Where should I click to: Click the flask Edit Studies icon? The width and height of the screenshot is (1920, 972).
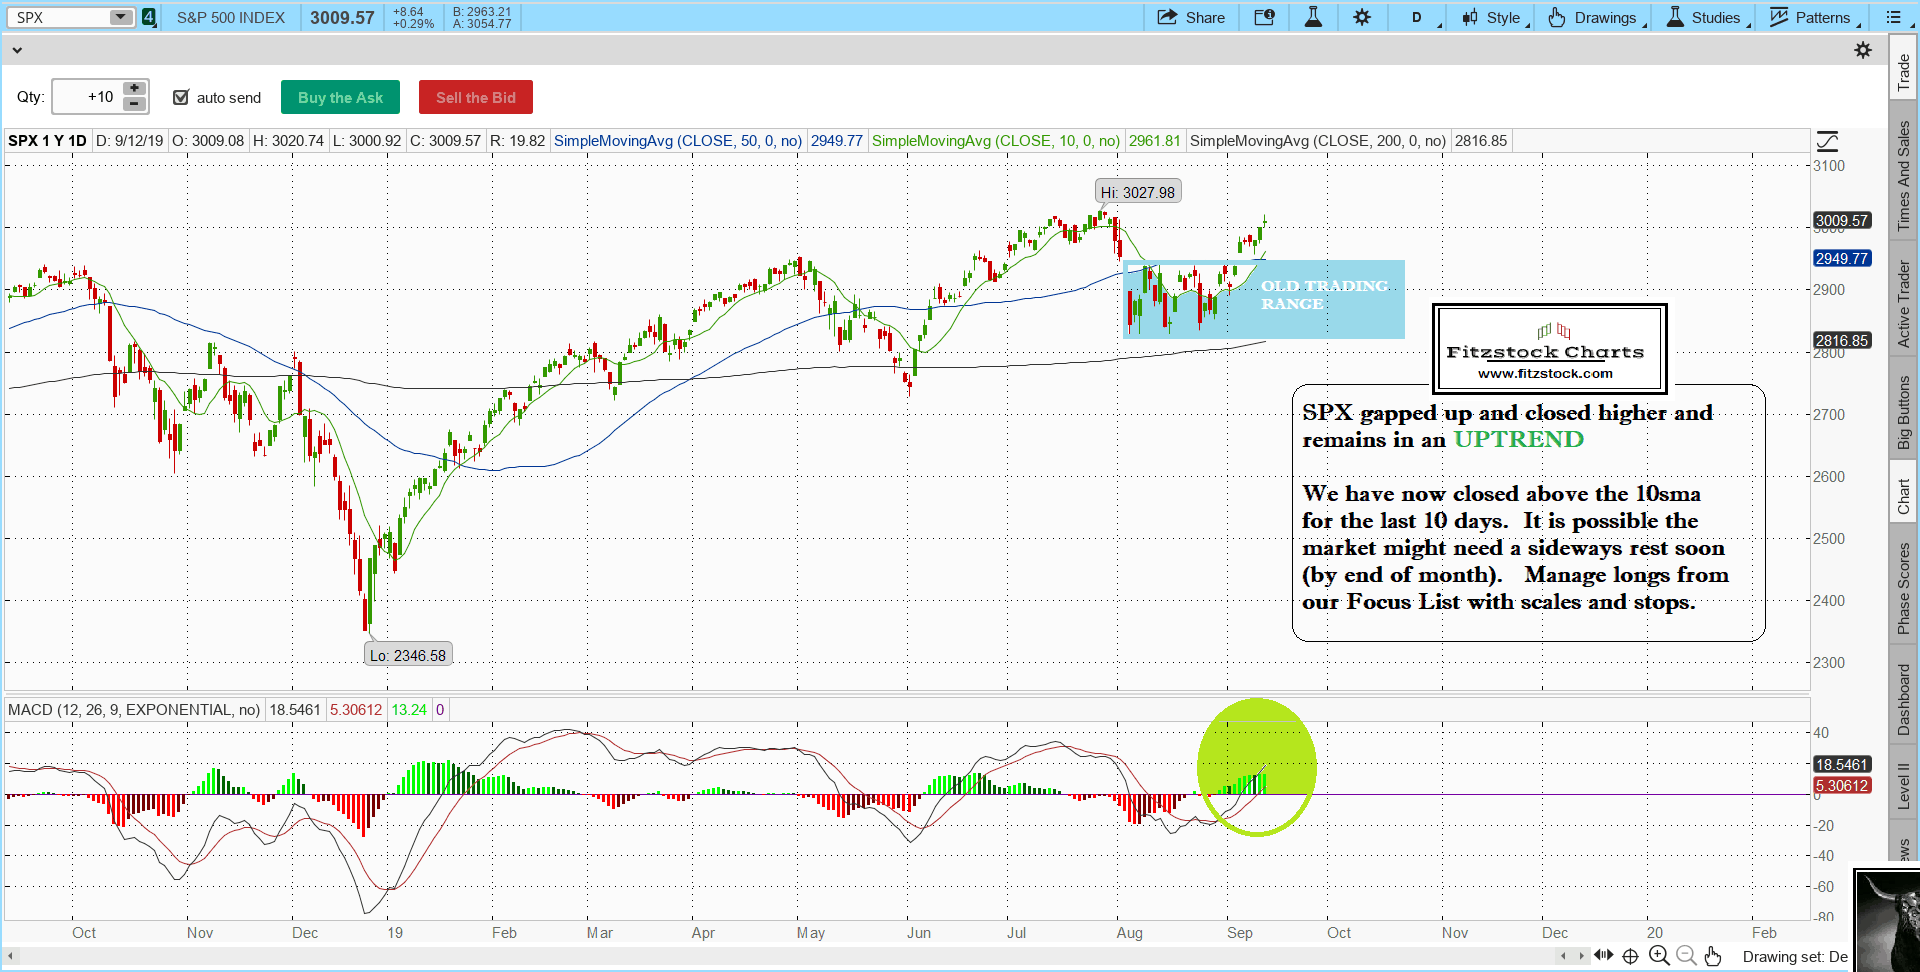(x=1313, y=17)
